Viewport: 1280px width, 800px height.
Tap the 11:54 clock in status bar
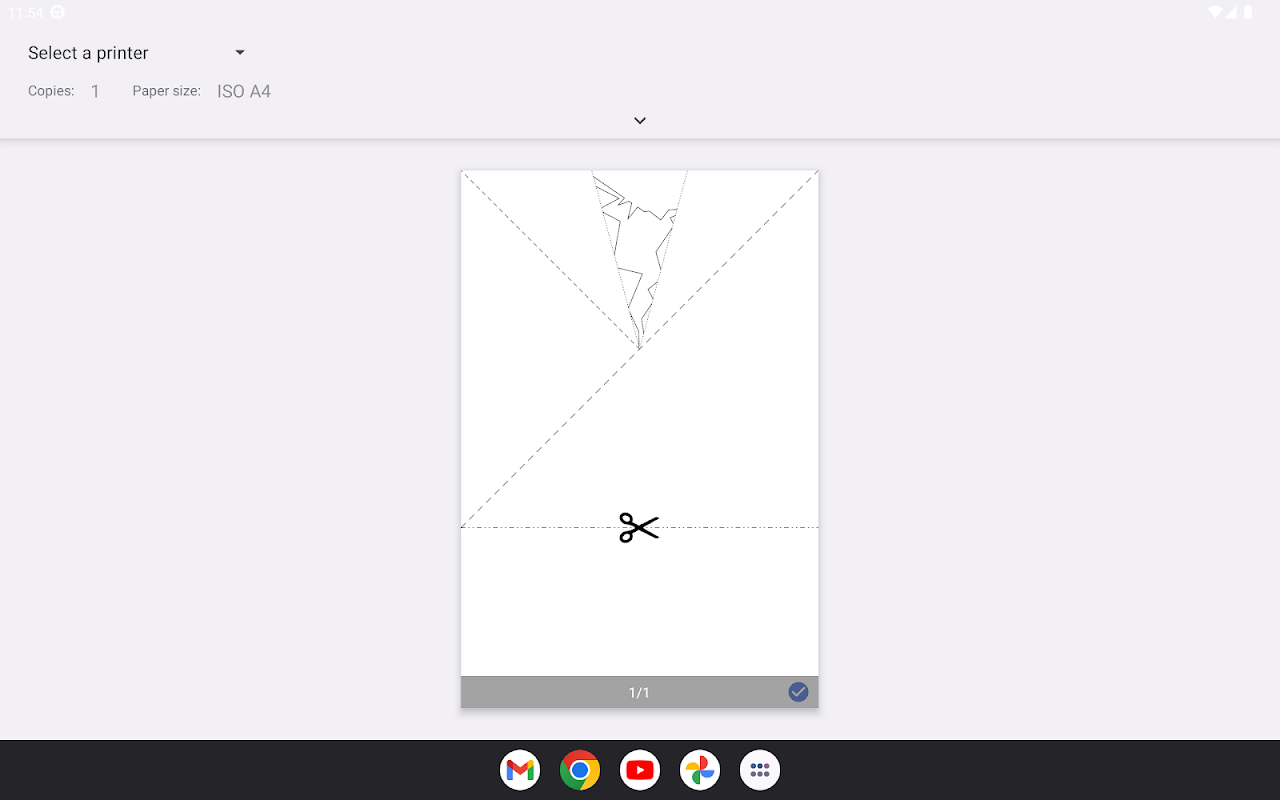click(x=26, y=13)
